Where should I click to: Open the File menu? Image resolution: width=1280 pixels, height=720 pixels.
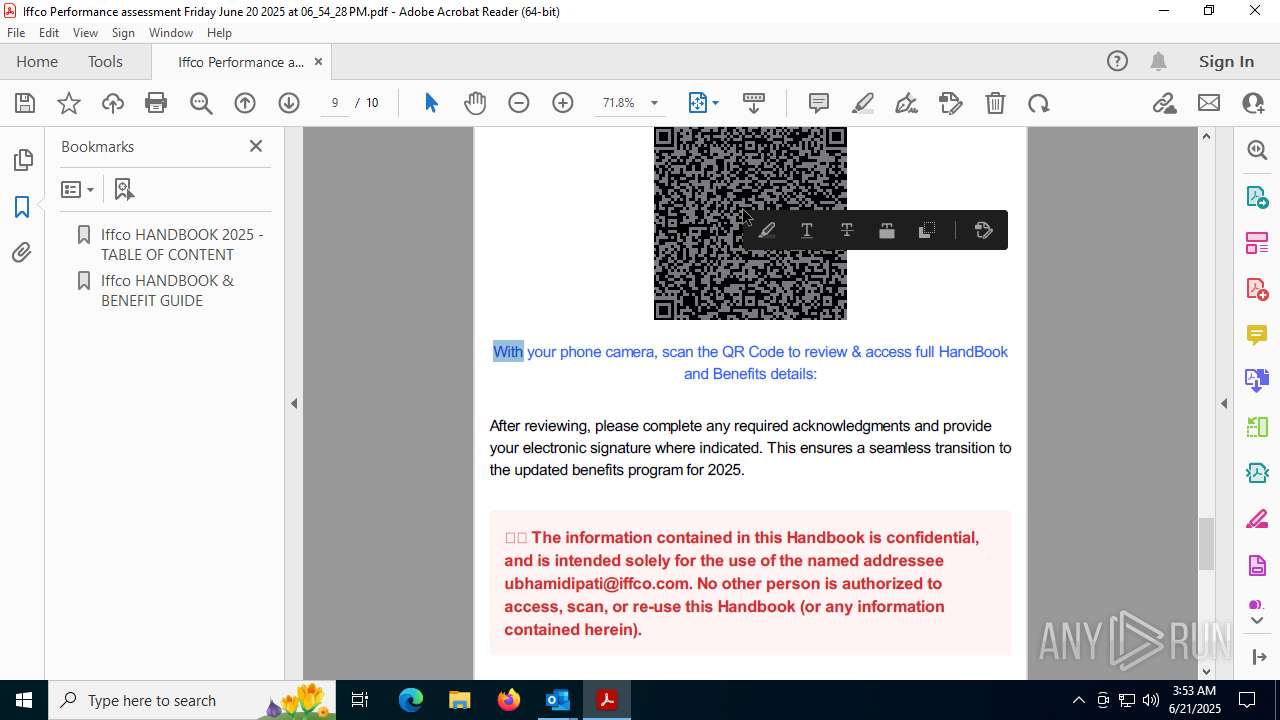(16, 33)
